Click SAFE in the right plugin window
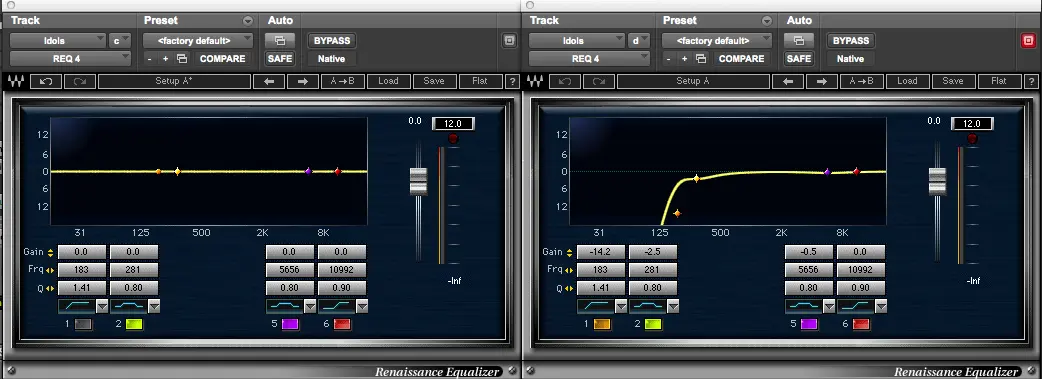The image size is (1042, 379). coord(799,59)
